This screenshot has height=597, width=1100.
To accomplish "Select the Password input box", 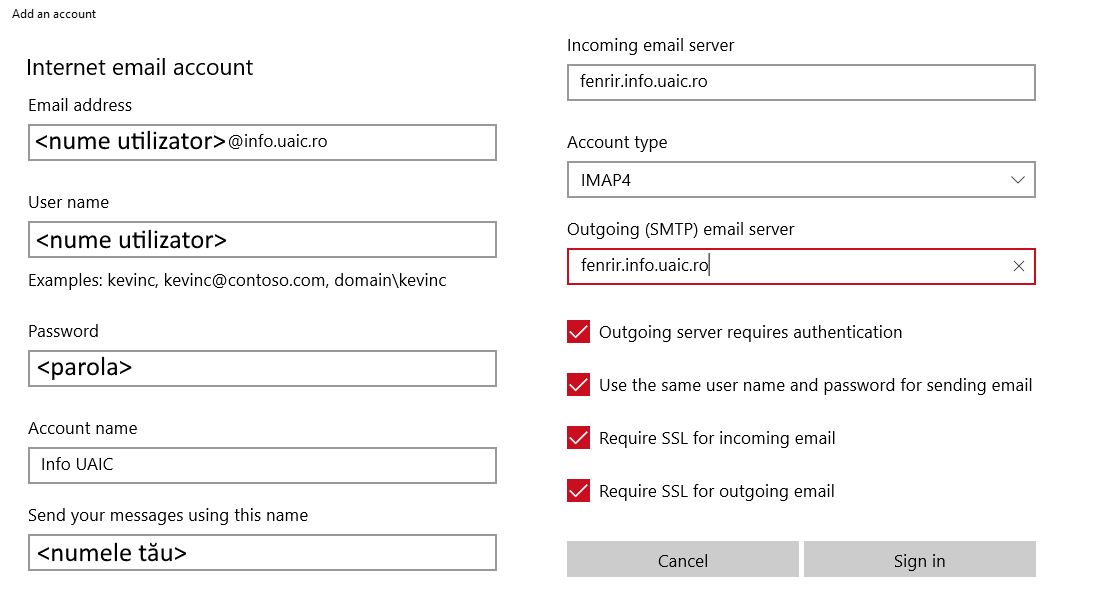I will coord(262,368).
